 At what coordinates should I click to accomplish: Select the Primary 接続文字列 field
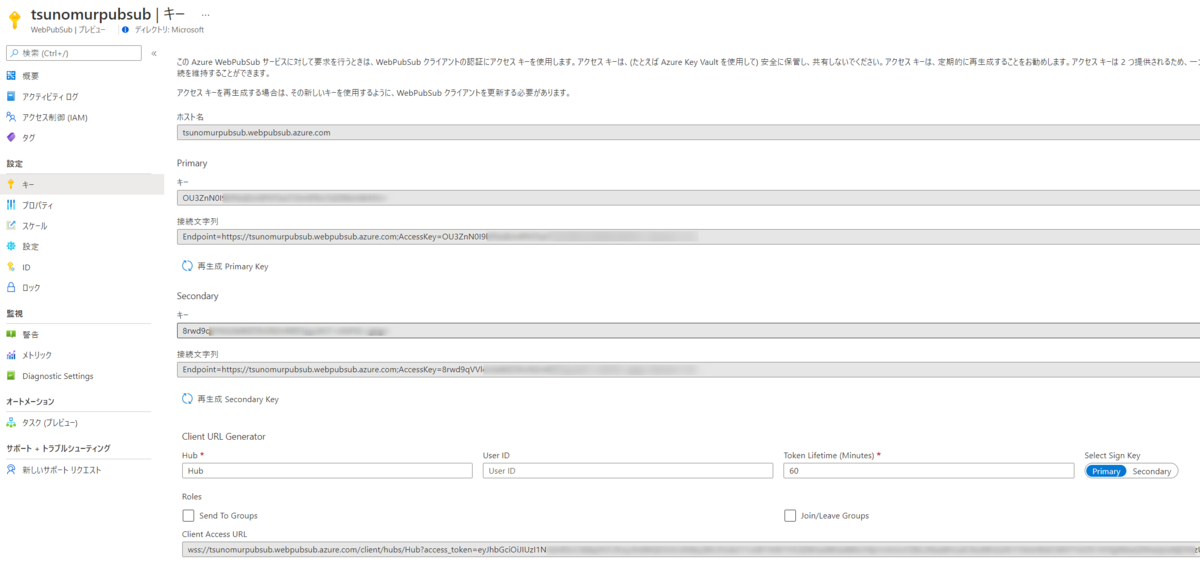[x=688, y=237]
